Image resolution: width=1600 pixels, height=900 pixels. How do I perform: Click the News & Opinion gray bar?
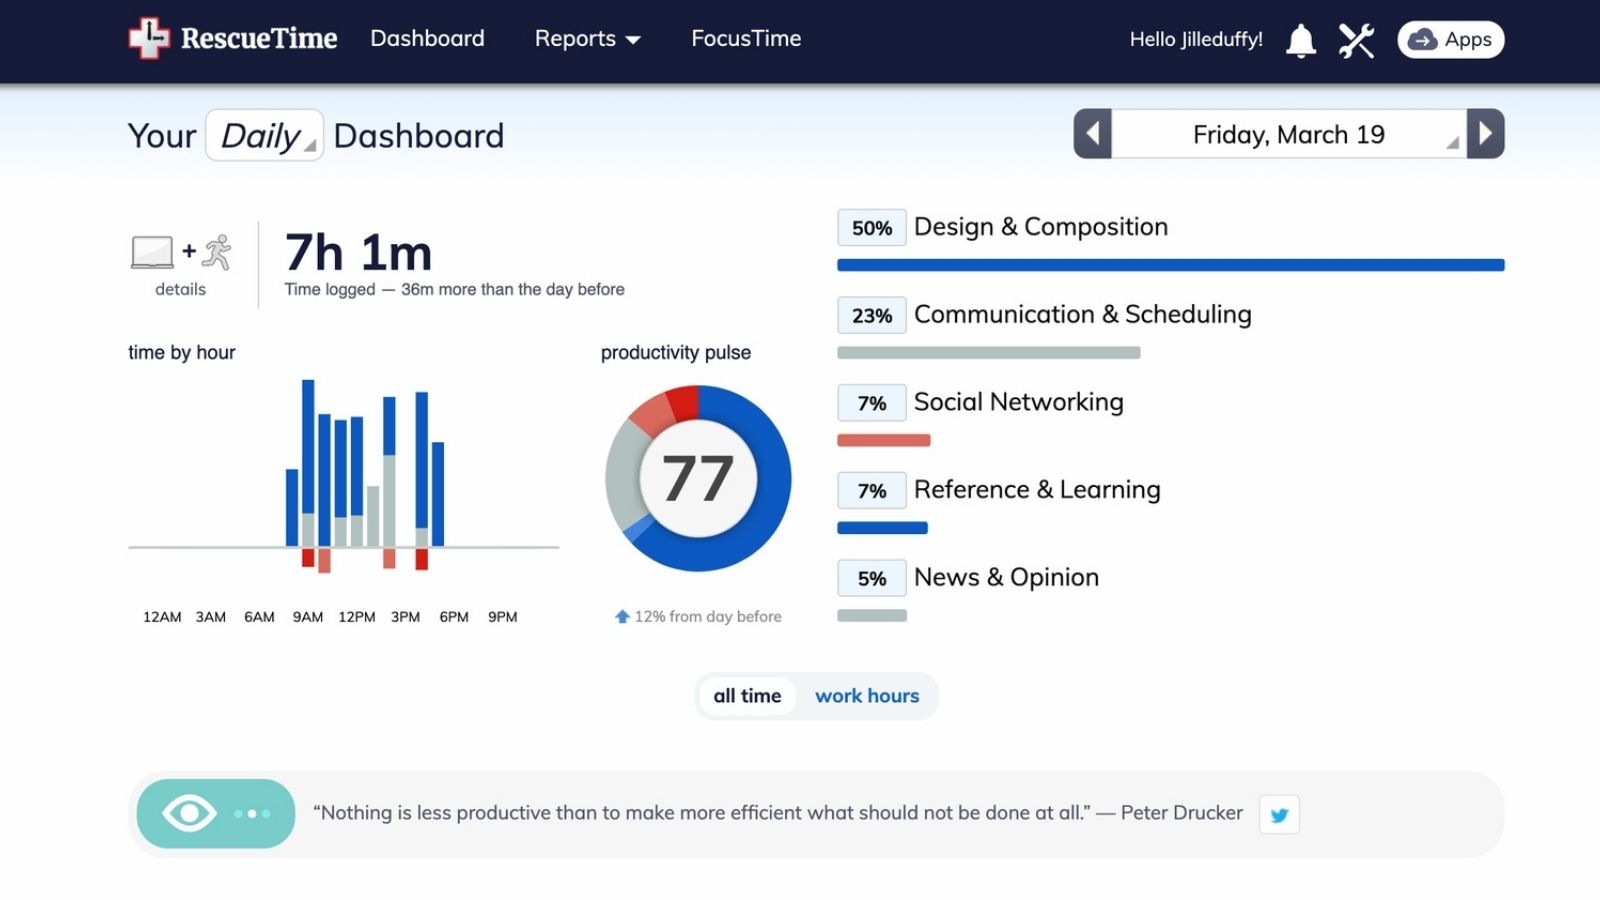pyautogui.click(x=872, y=615)
